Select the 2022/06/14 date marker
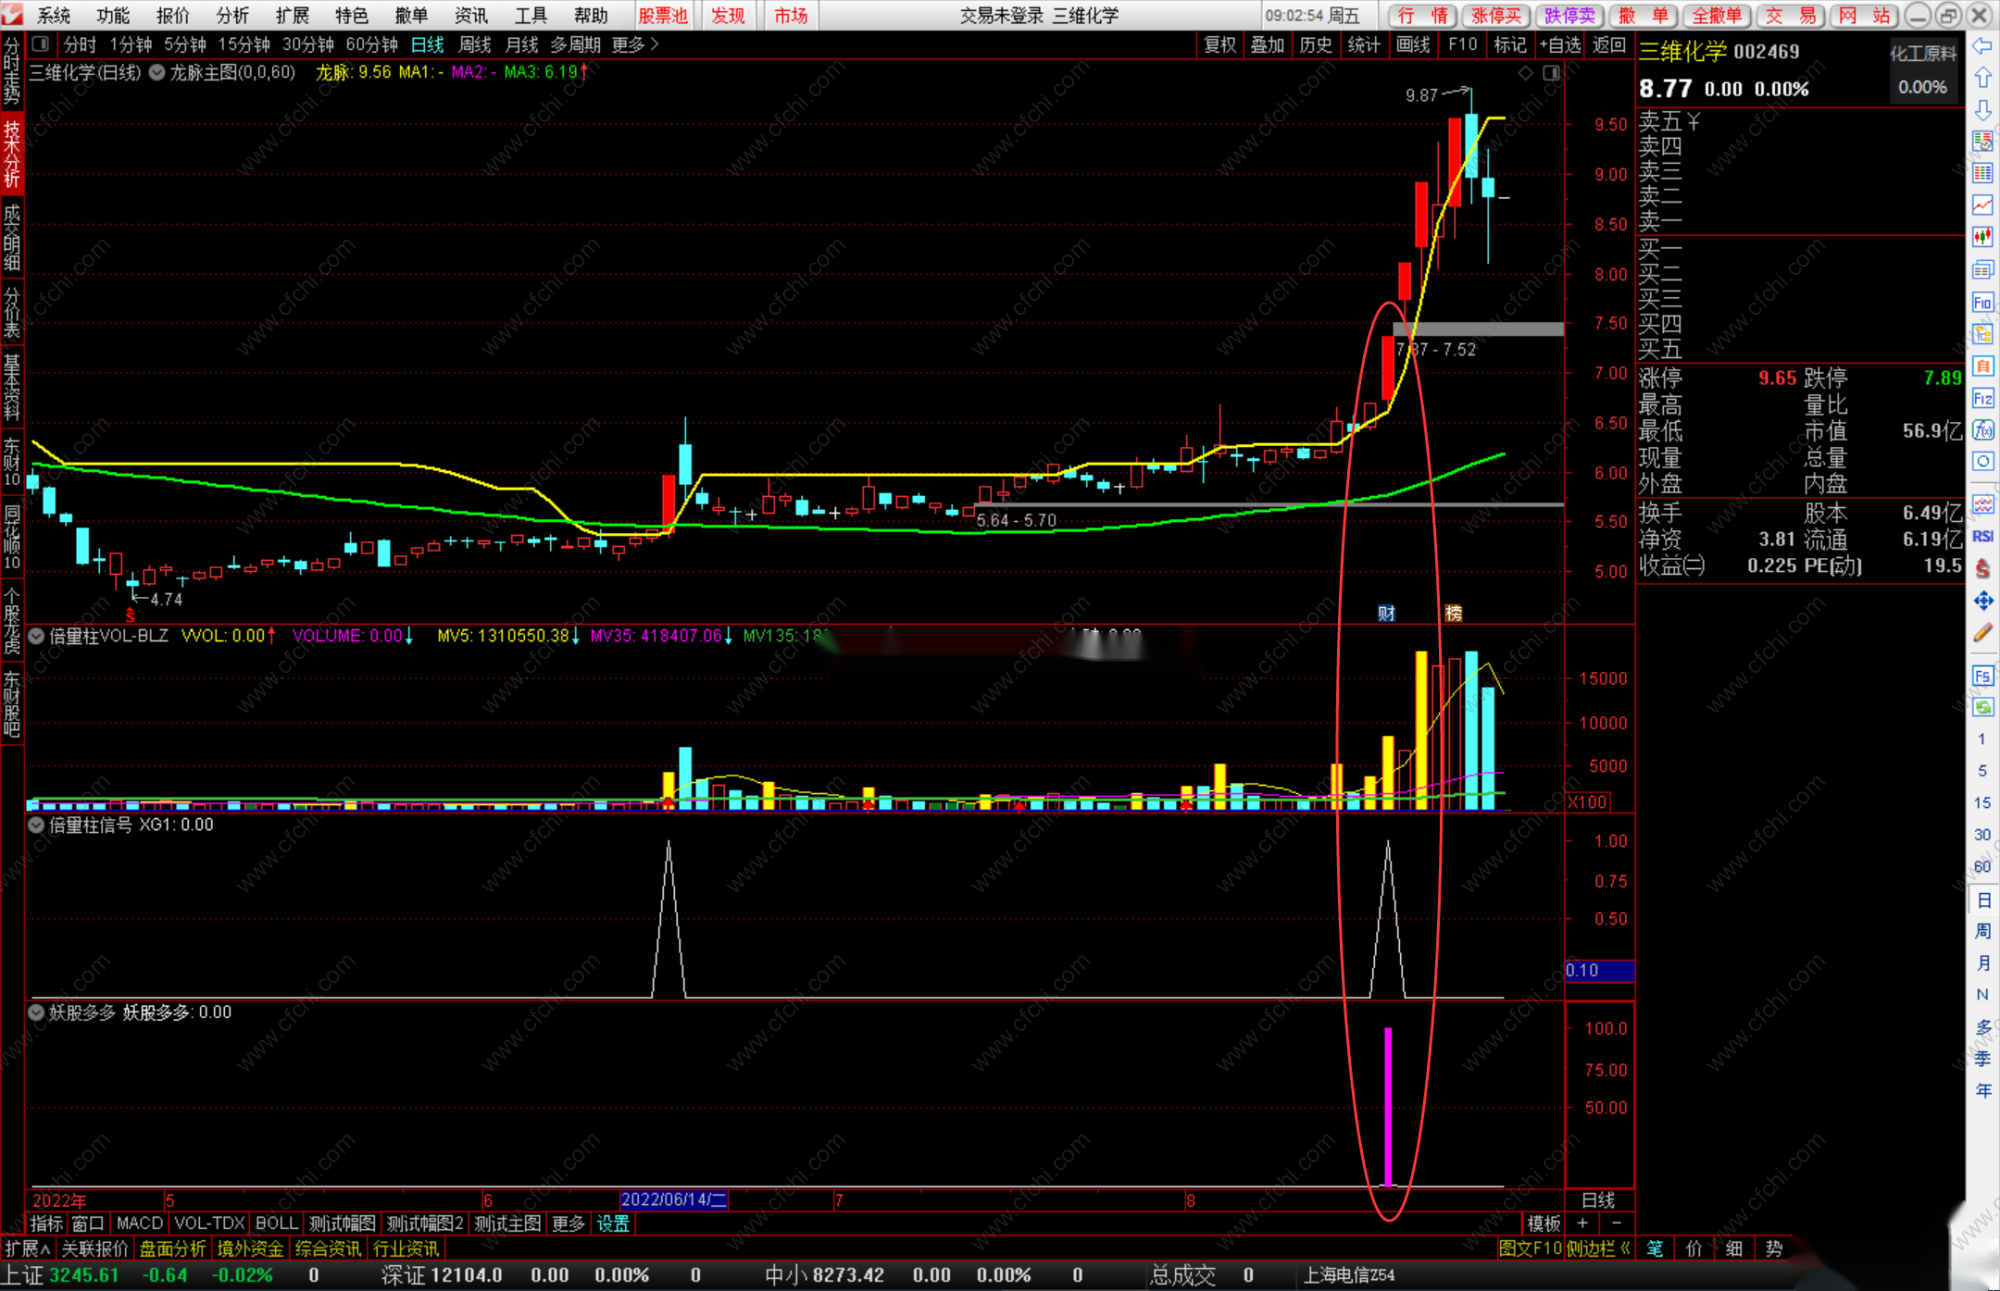Viewport: 2000px width, 1291px height. coord(674,1200)
